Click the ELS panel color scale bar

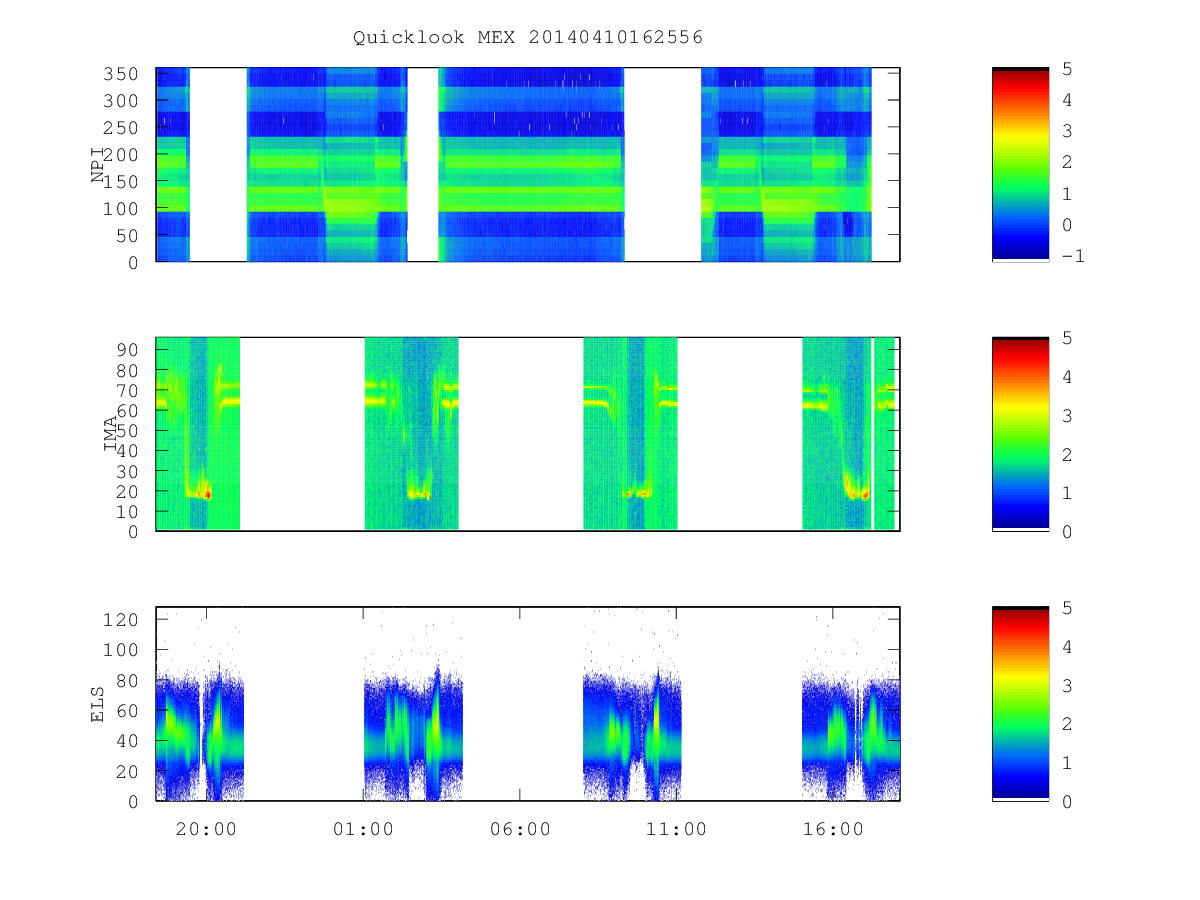point(1020,703)
